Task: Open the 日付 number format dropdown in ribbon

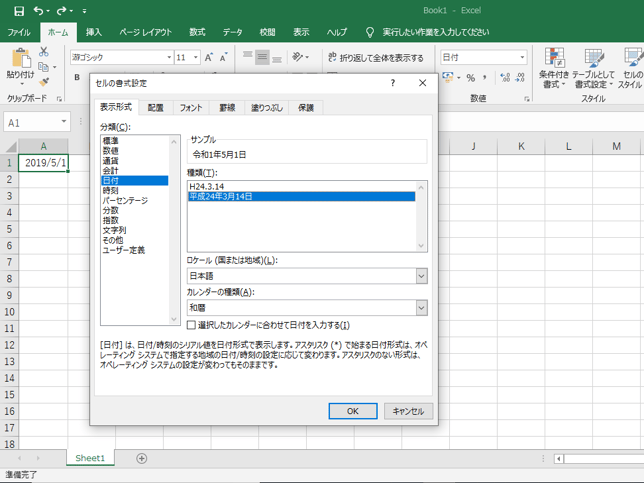Action: point(522,58)
